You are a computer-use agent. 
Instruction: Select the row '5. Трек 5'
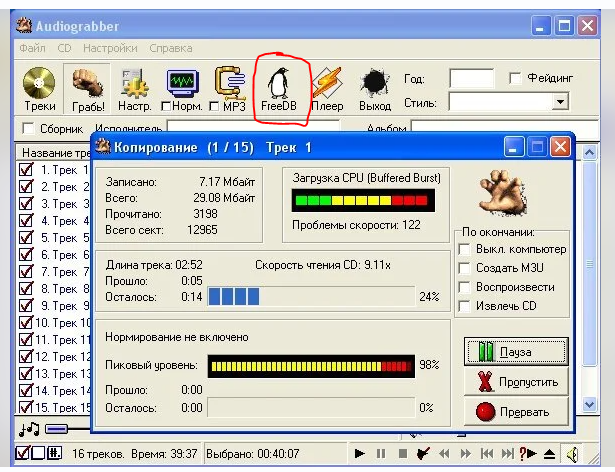(x=54, y=238)
